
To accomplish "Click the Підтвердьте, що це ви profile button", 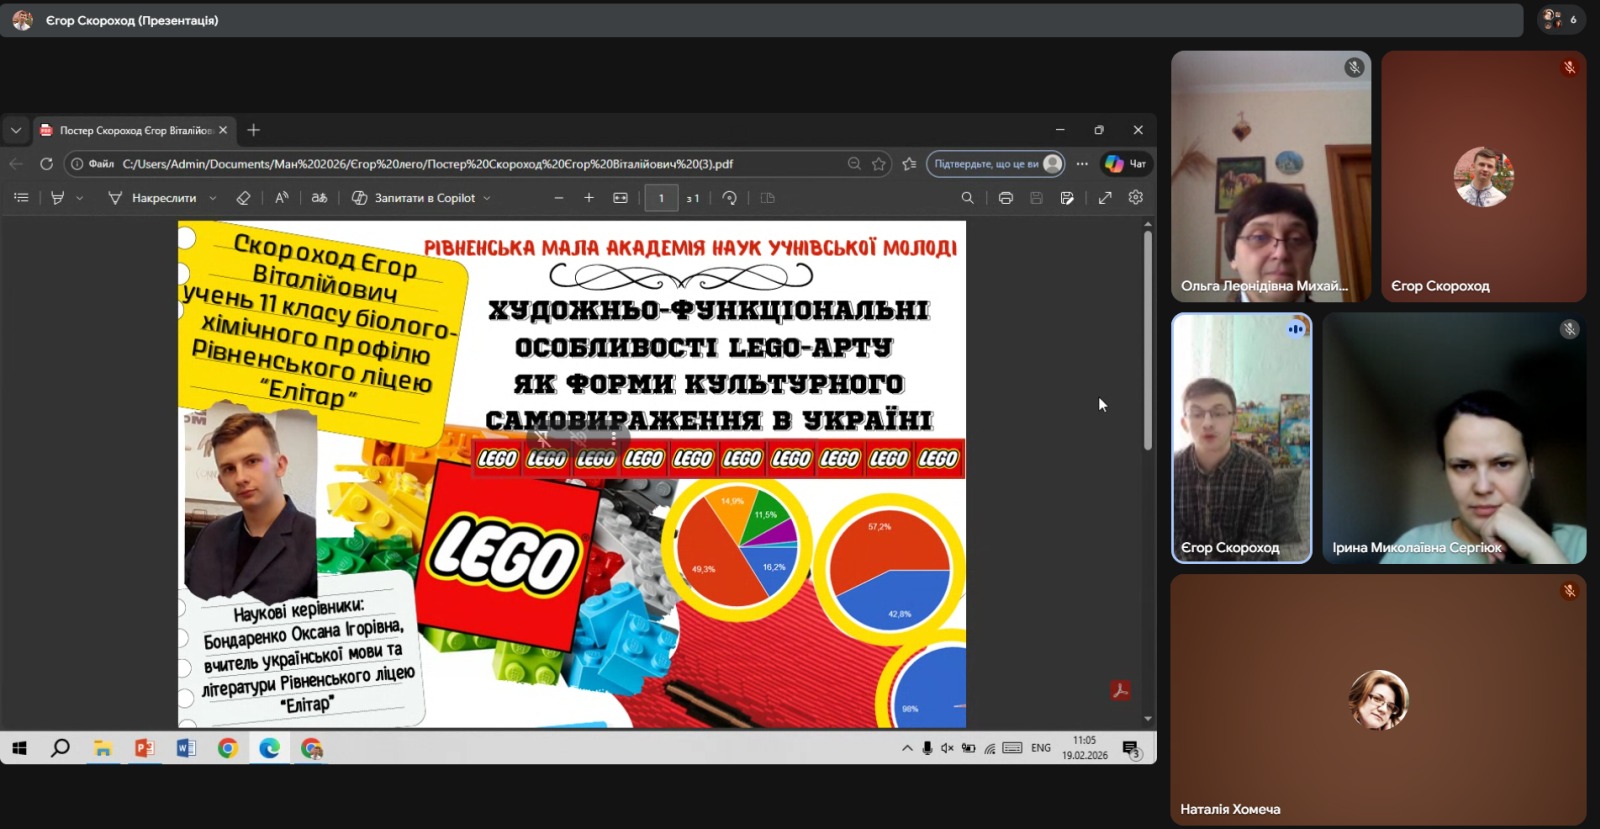I will click(x=995, y=164).
